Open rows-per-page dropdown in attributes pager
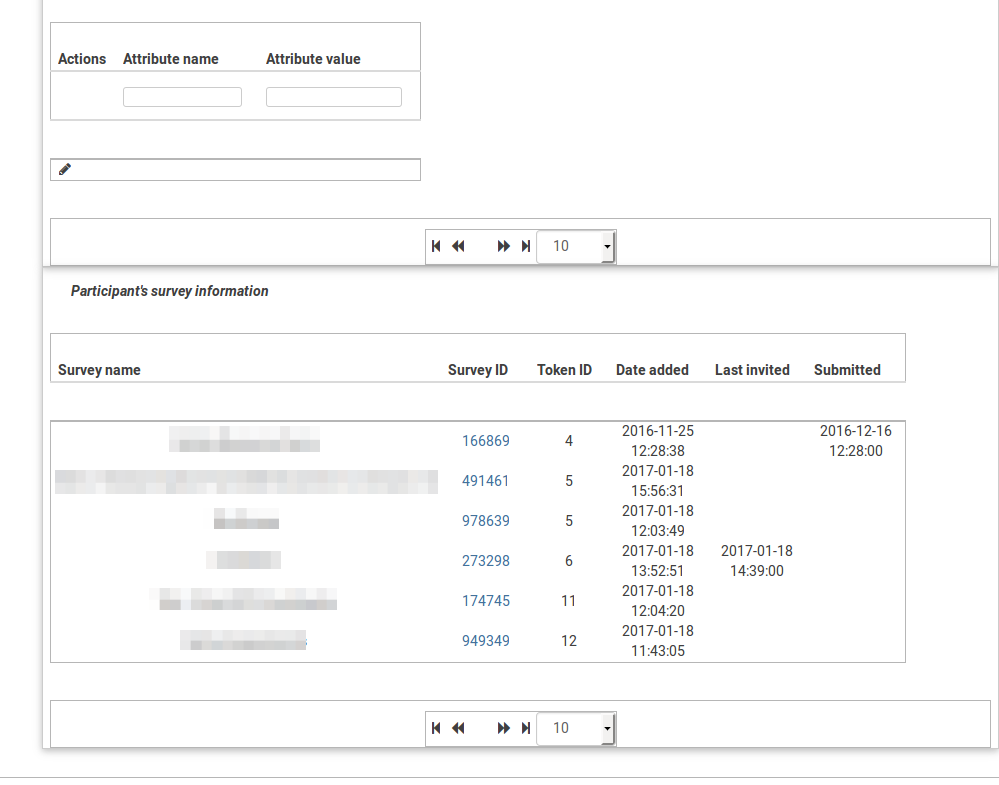This screenshot has height=785, width=999. click(x=576, y=246)
